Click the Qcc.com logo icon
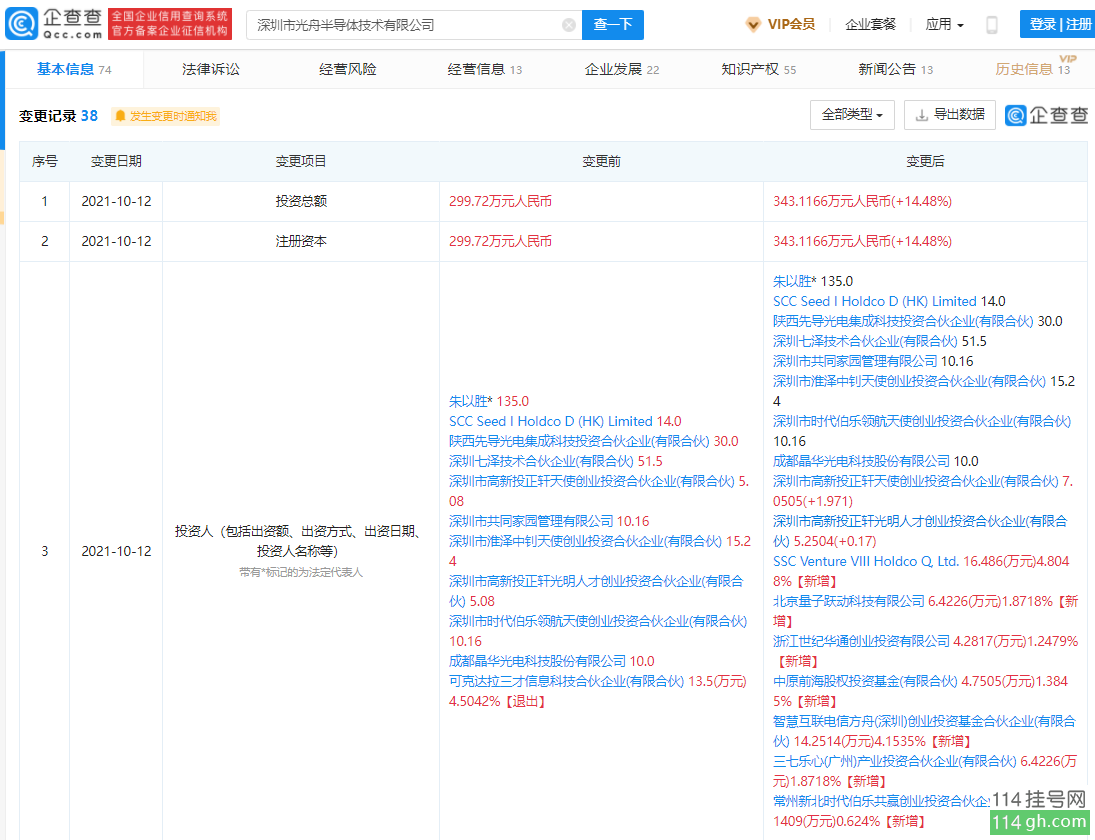Screen dimensions: 1095x840 (21, 24)
